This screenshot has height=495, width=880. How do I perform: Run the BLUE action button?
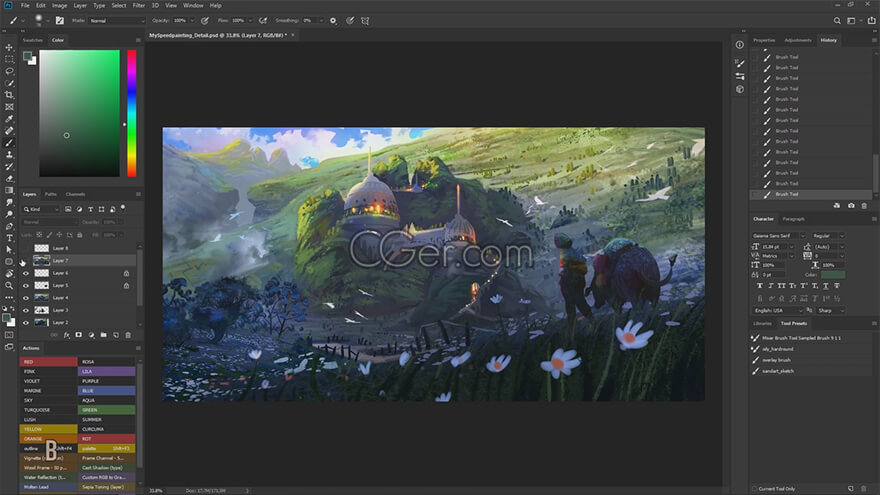(x=107, y=391)
